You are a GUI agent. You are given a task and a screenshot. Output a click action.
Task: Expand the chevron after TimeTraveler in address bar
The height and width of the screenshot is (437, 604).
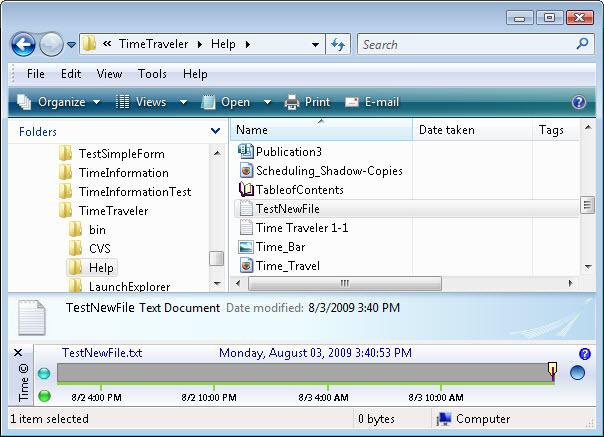[200, 45]
